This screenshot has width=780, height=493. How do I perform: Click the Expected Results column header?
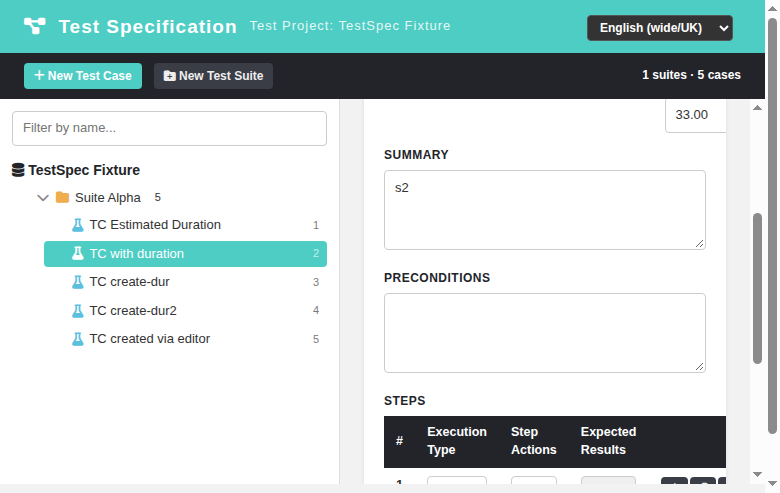[608, 441]
